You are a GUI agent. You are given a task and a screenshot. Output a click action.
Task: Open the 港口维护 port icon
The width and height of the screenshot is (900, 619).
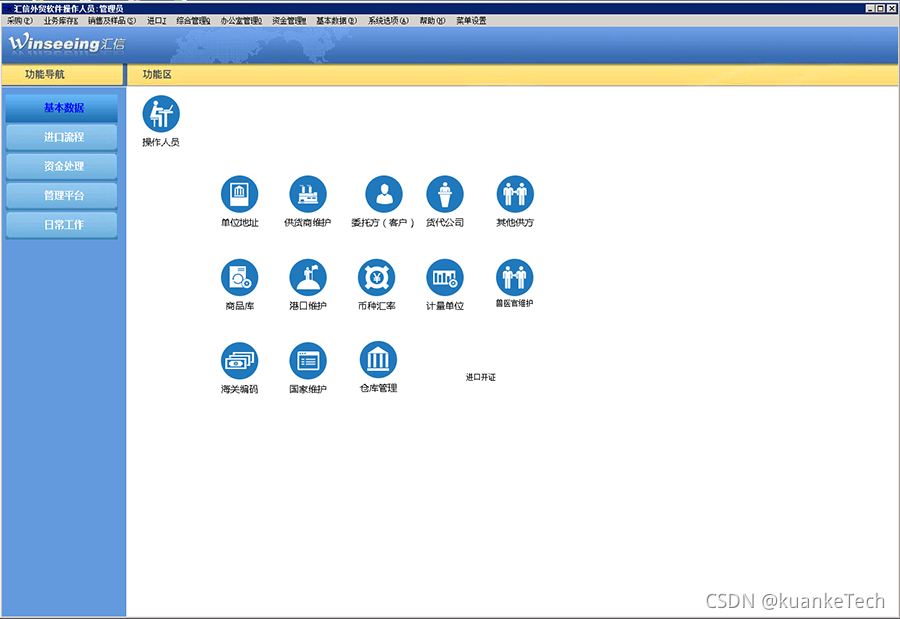[308, 277]
